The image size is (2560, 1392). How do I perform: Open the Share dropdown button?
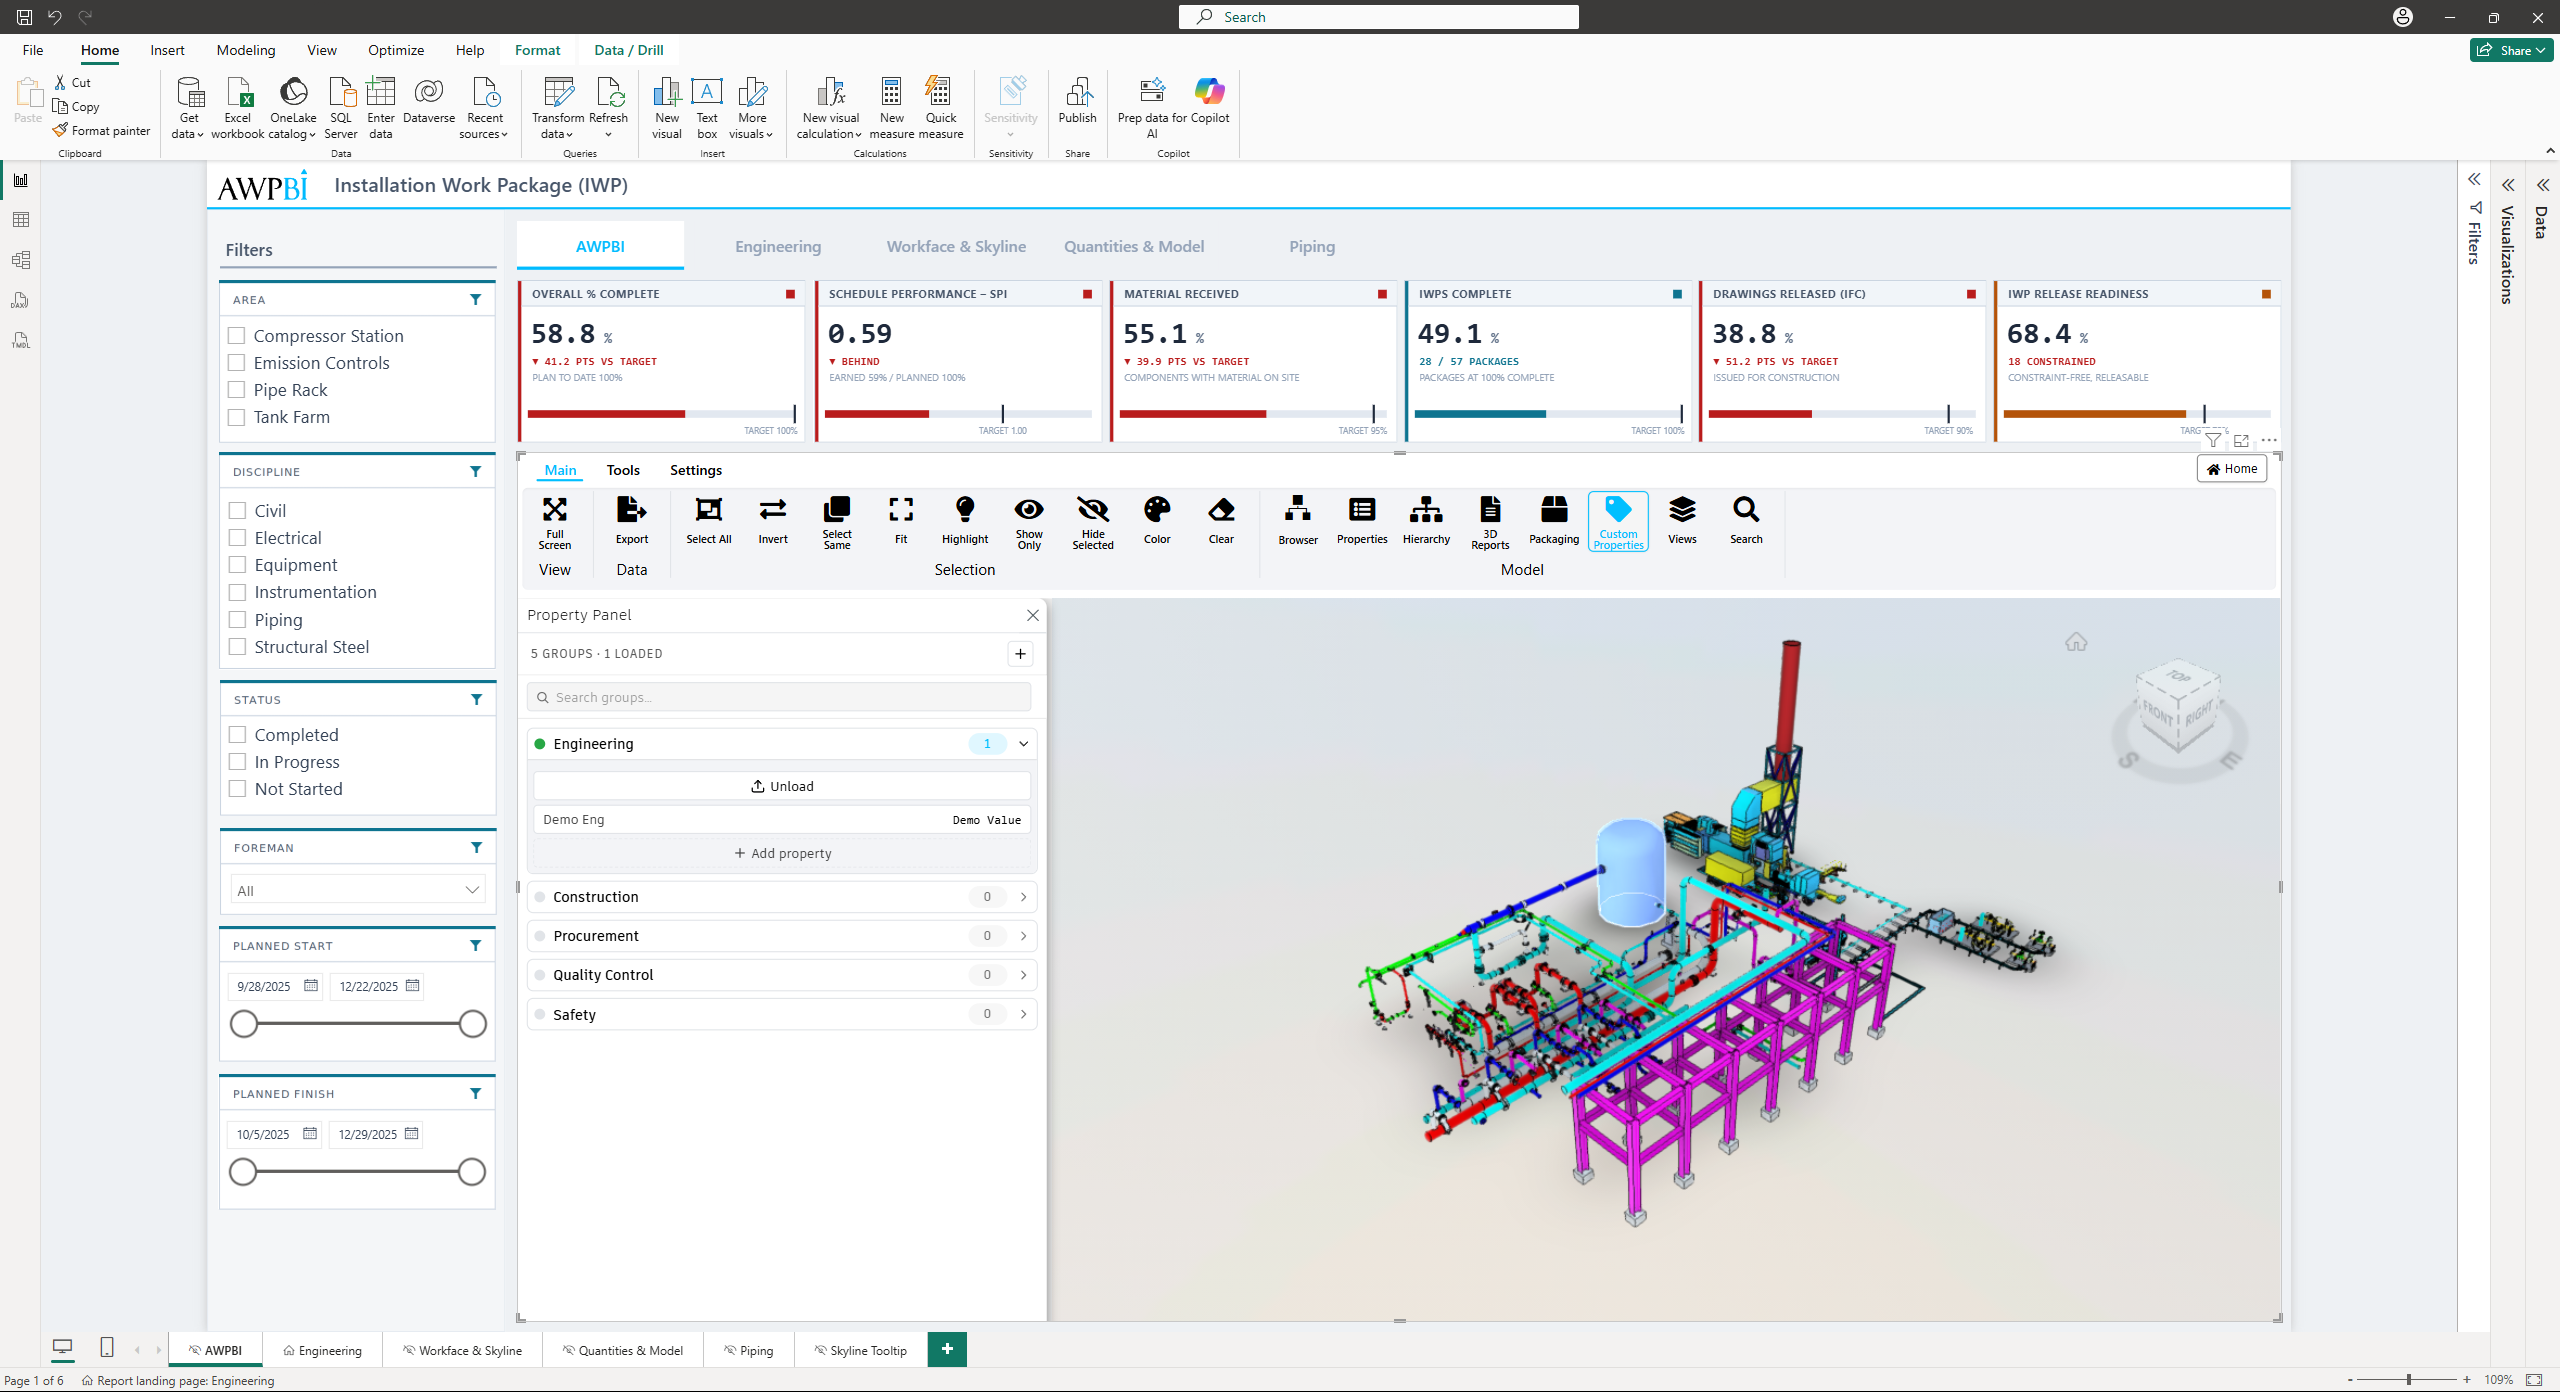2512,50
